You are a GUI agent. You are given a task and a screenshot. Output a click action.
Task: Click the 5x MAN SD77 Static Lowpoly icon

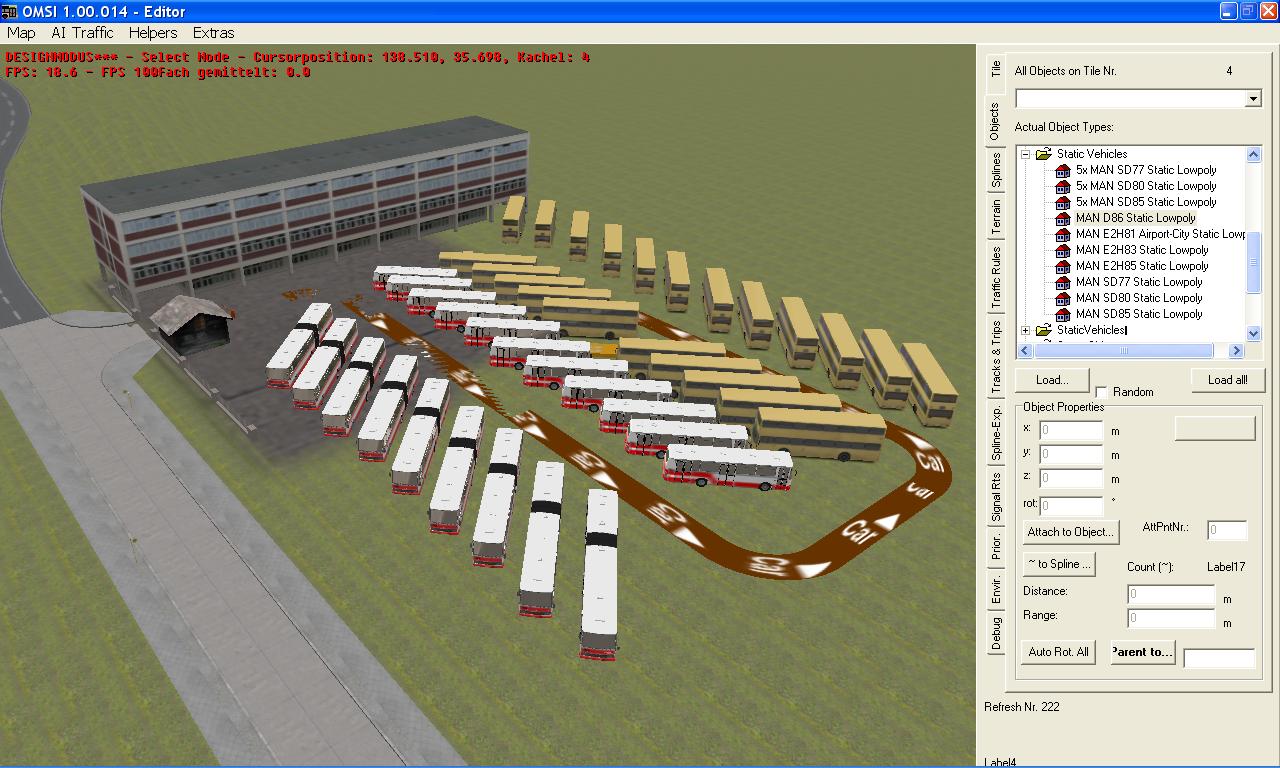pyautogui.click(x=1063, y=170)
